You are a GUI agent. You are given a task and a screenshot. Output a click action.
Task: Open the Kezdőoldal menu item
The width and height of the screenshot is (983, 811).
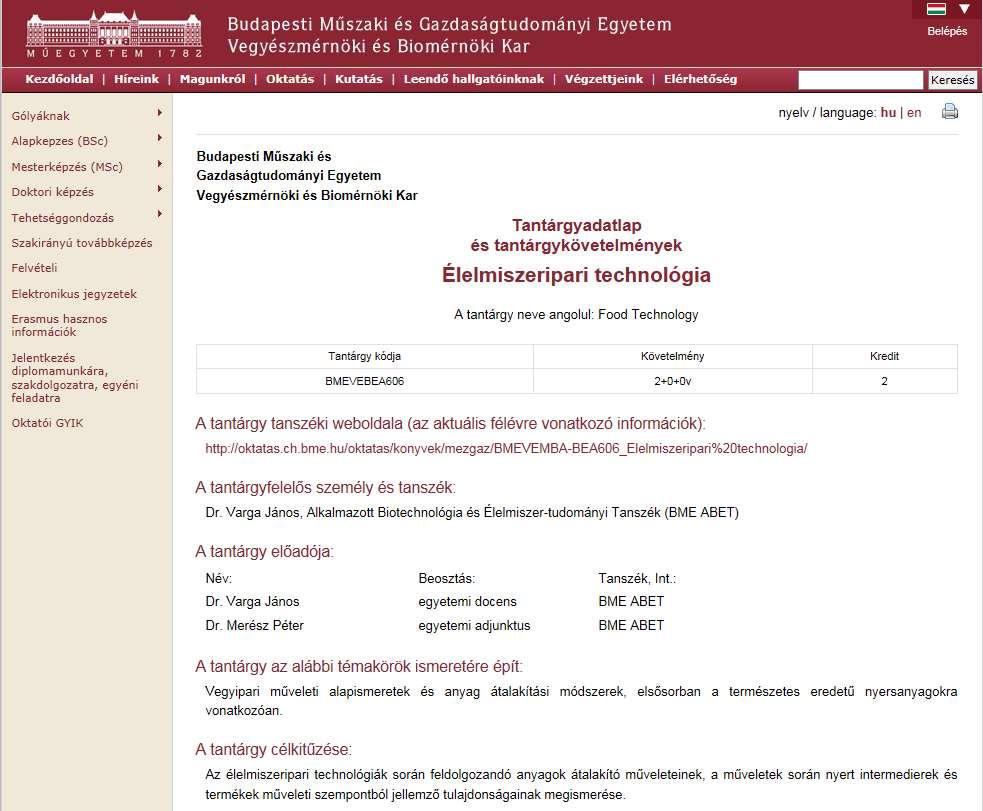[x=59, y=79]
